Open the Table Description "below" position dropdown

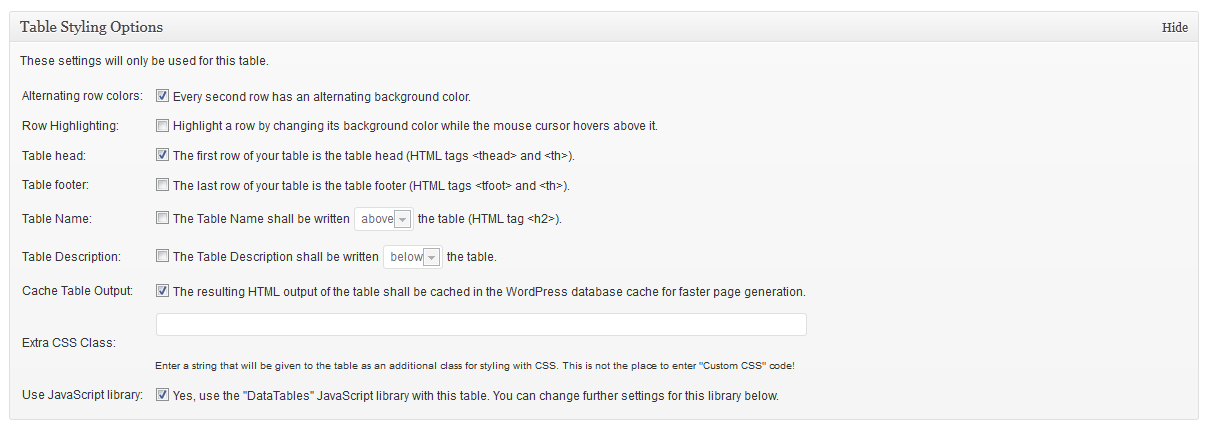point(413,257)
